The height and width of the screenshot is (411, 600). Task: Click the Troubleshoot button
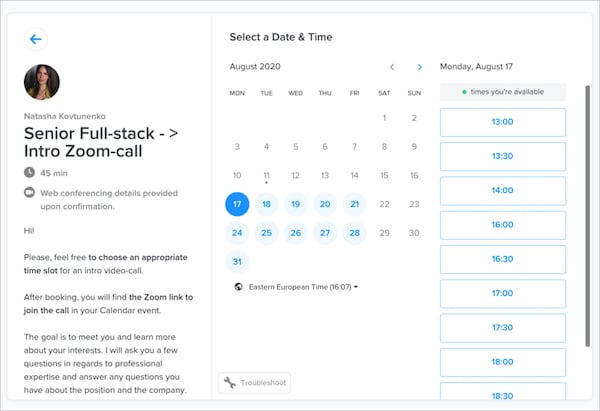254,382
